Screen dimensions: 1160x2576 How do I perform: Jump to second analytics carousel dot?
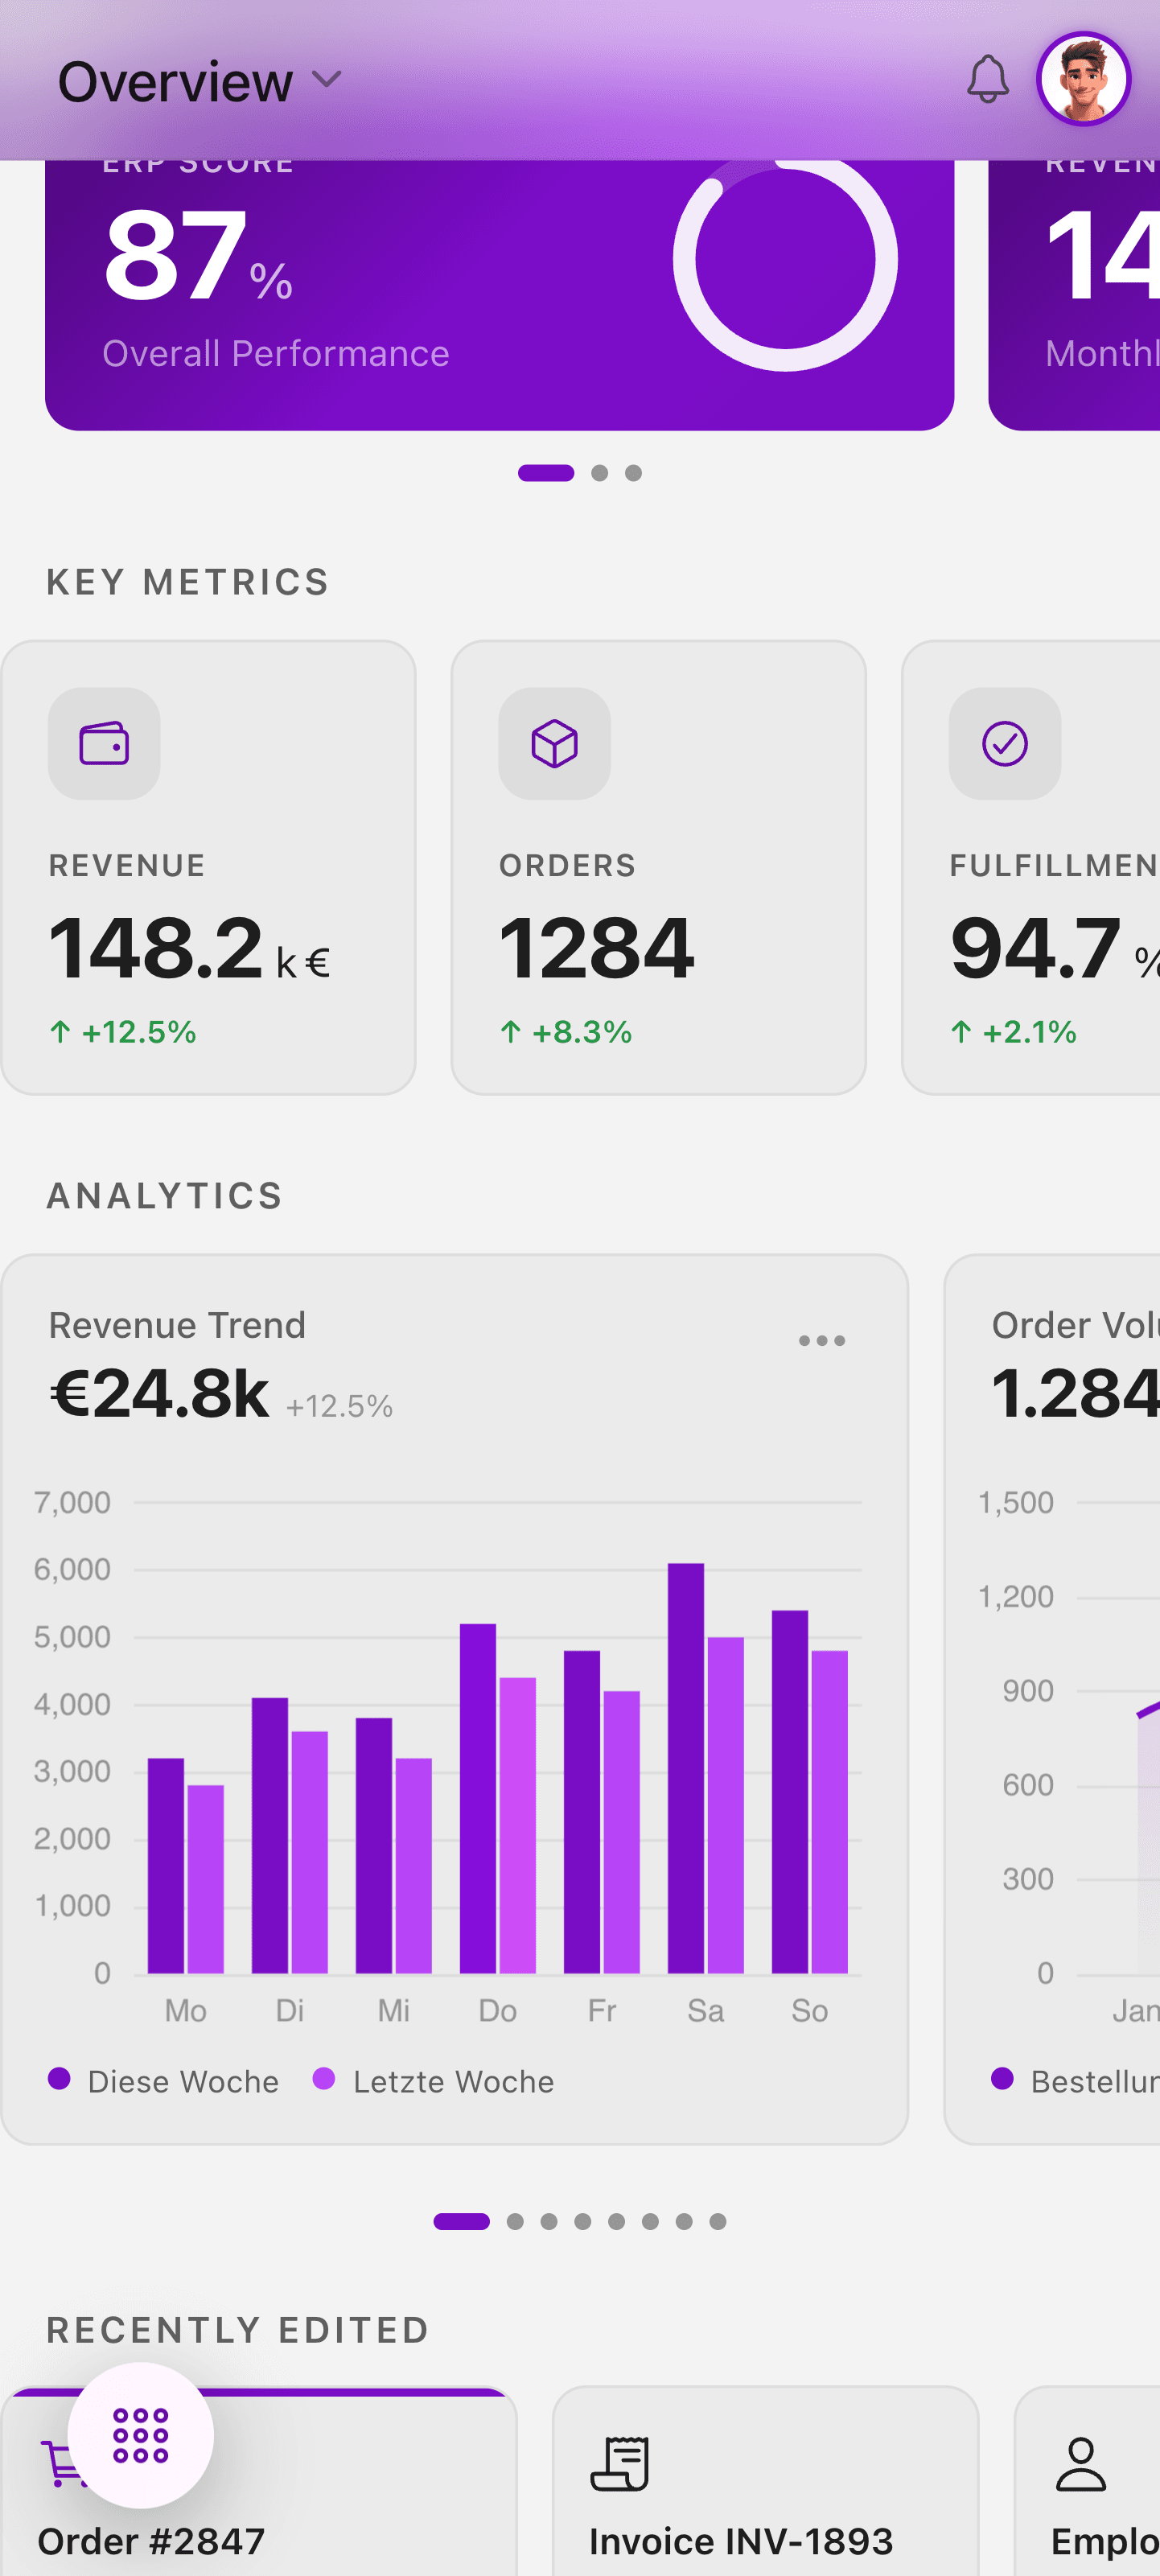(x=515, y=2221)
